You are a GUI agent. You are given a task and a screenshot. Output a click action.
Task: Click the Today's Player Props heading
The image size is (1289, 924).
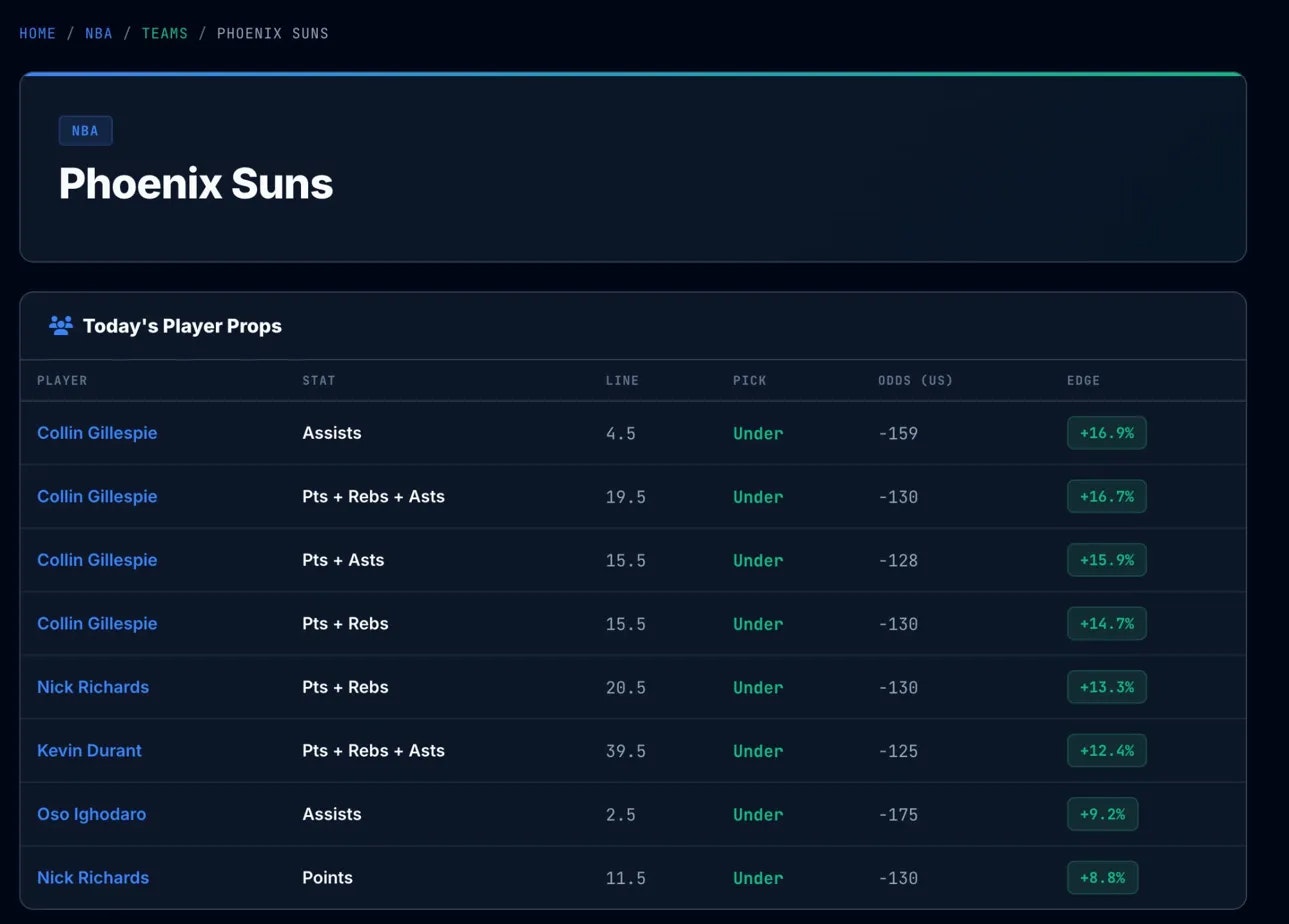coord(182,326)
